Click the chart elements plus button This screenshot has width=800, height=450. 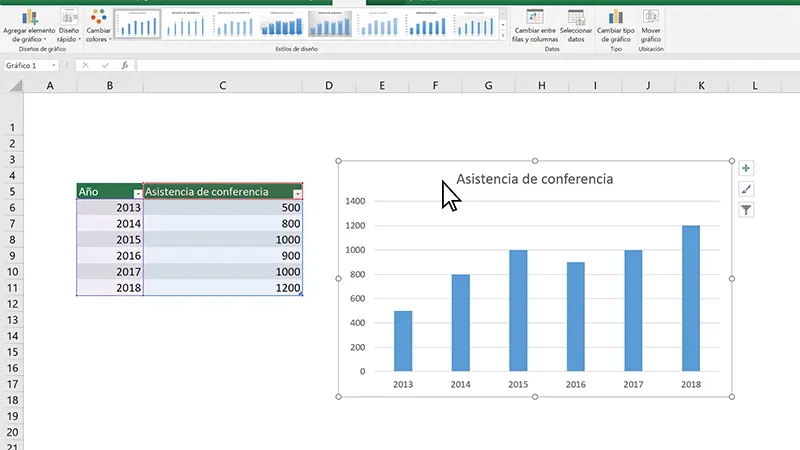pyautogui.click(x=746, y=168)
